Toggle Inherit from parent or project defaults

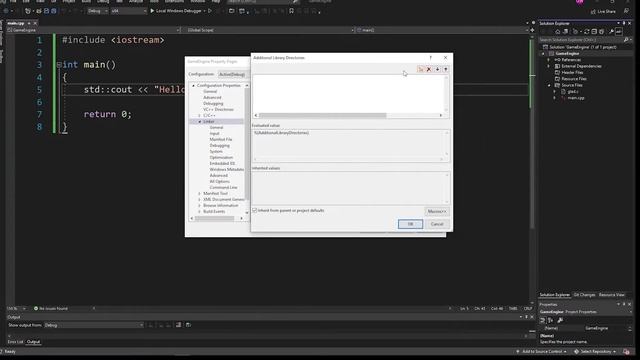click(x=255, y=211)
